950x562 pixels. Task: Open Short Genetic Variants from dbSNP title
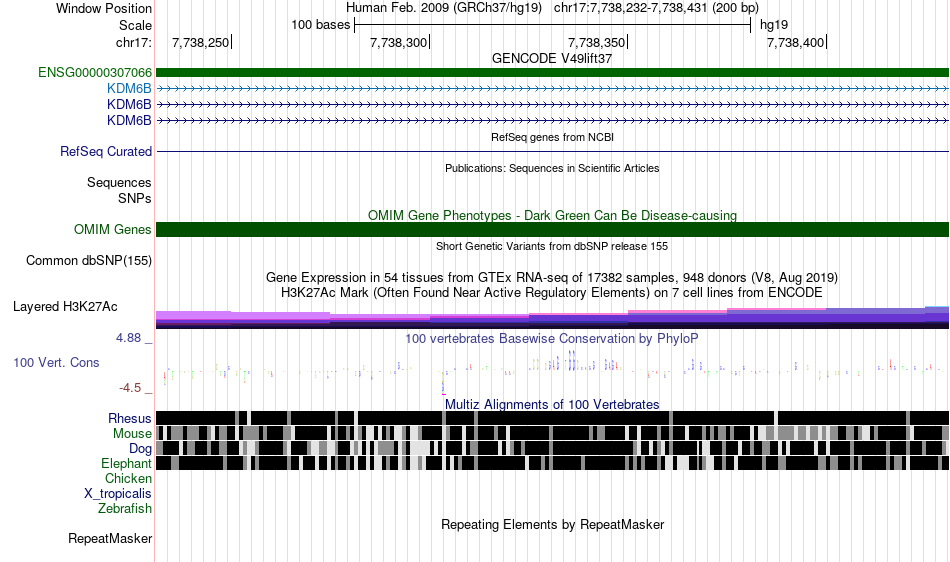[552, 246]
